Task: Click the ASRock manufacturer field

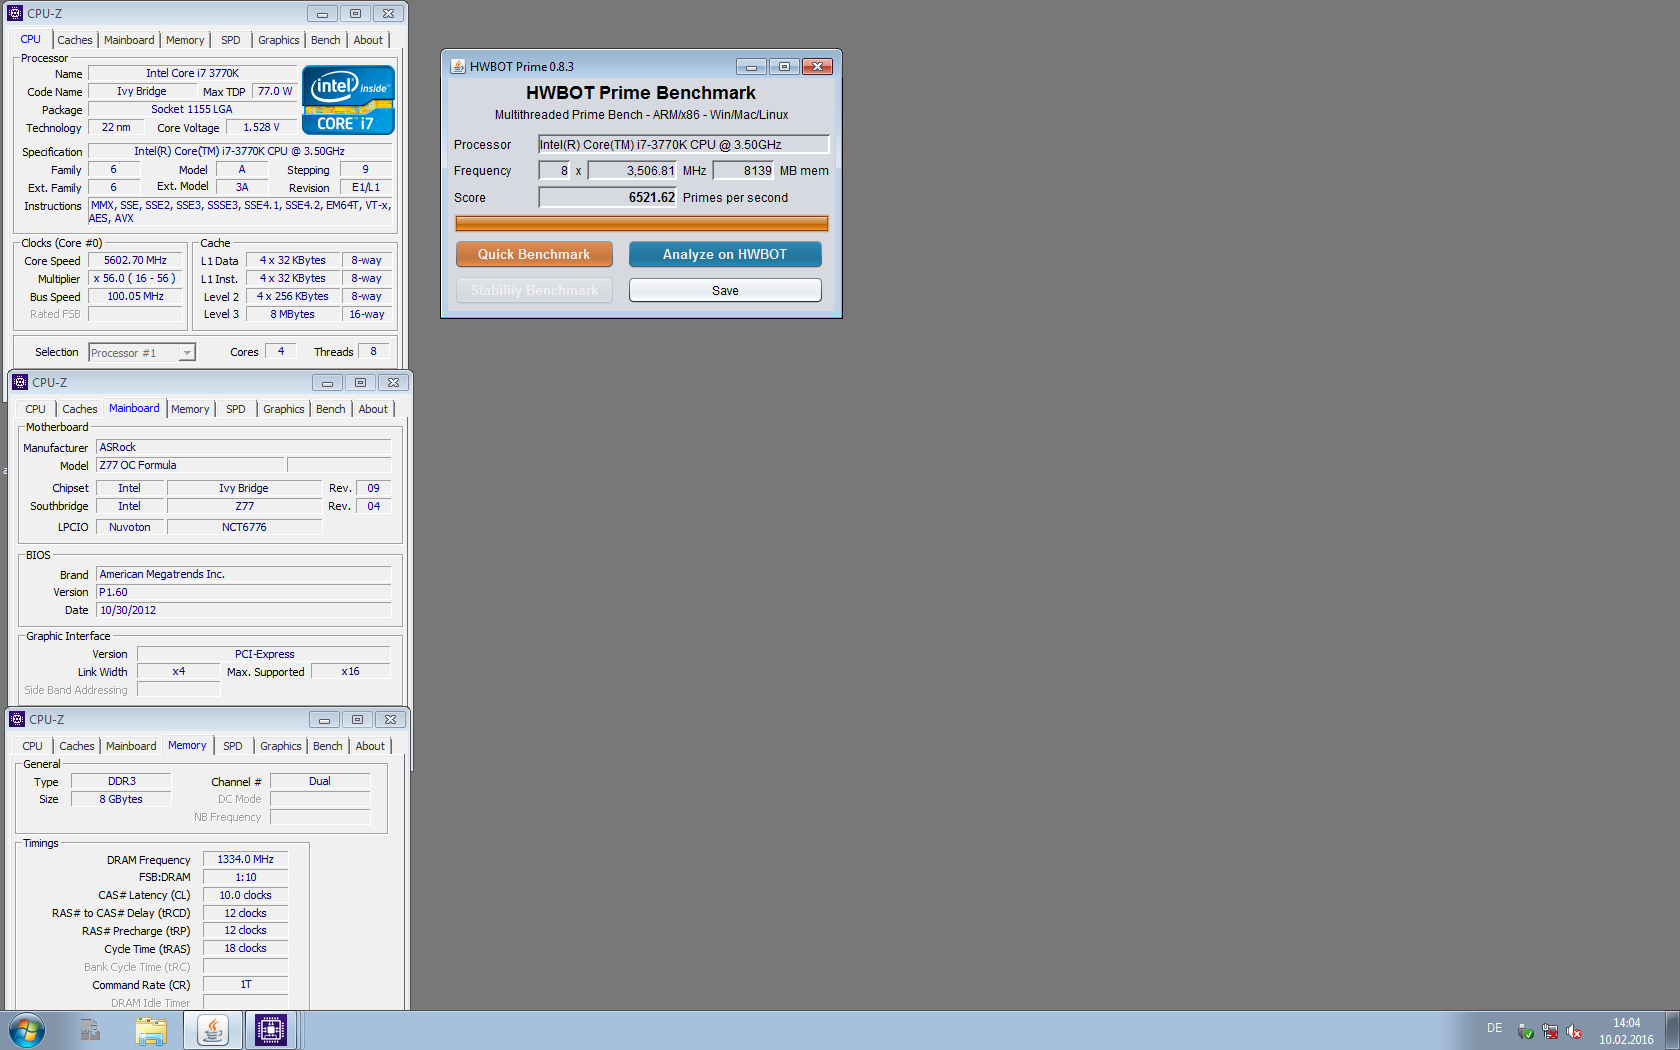Action: coord(243,447)
